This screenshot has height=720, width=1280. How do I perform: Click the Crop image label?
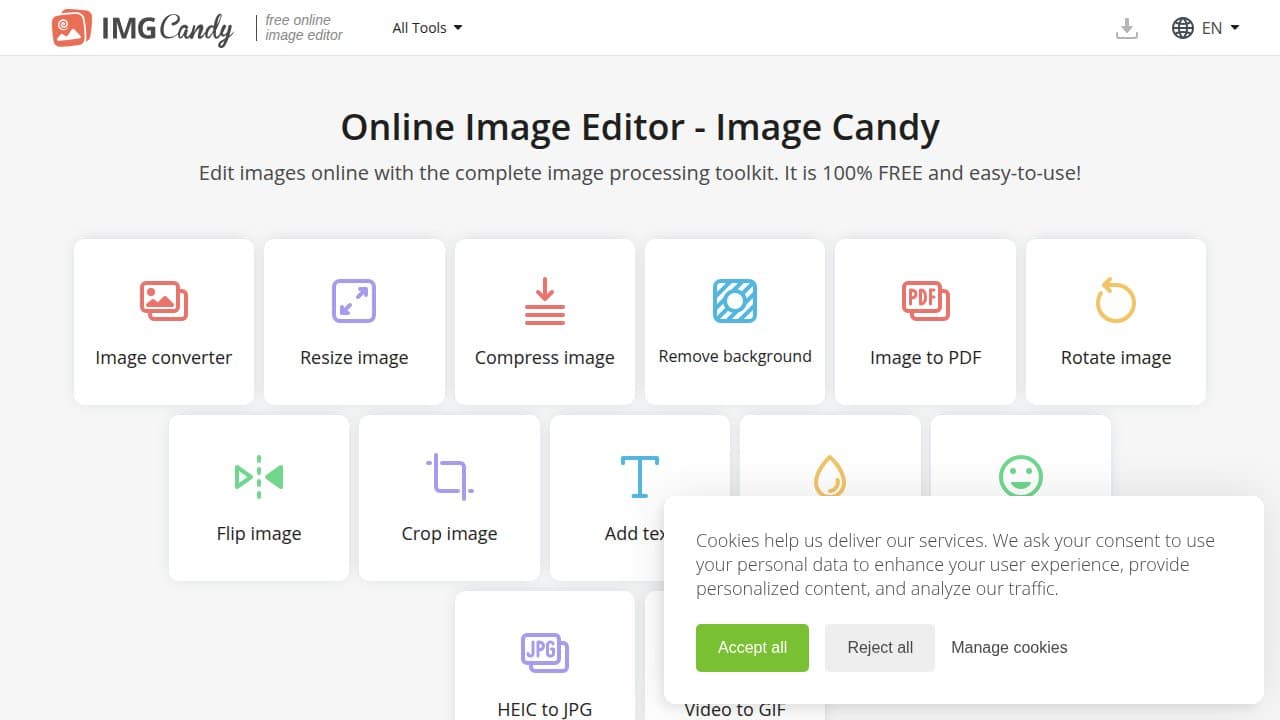click(x=449, y=534)
